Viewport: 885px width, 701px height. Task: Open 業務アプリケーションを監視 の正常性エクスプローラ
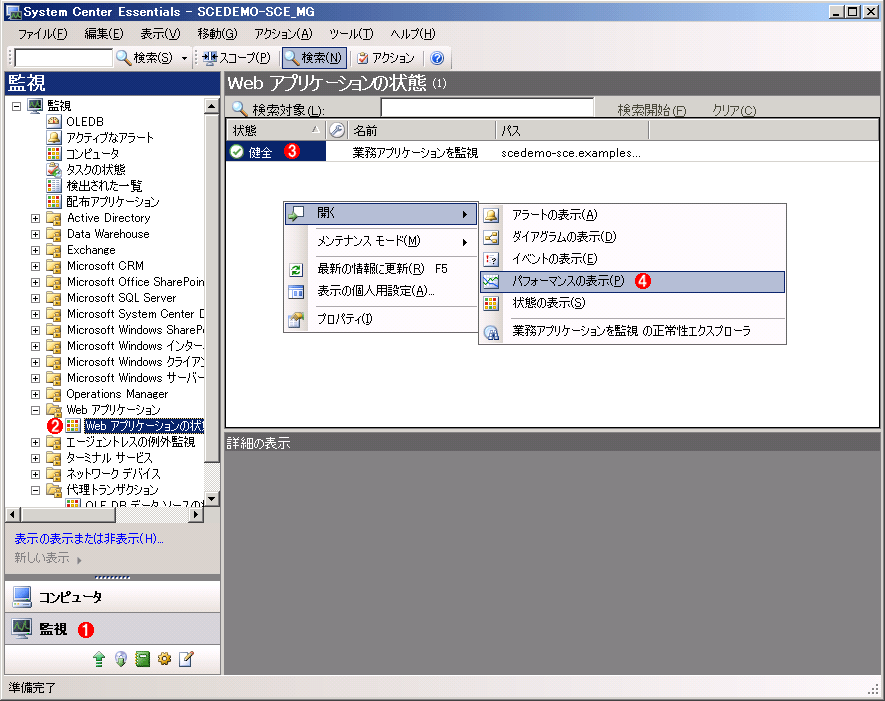[632, 331]
